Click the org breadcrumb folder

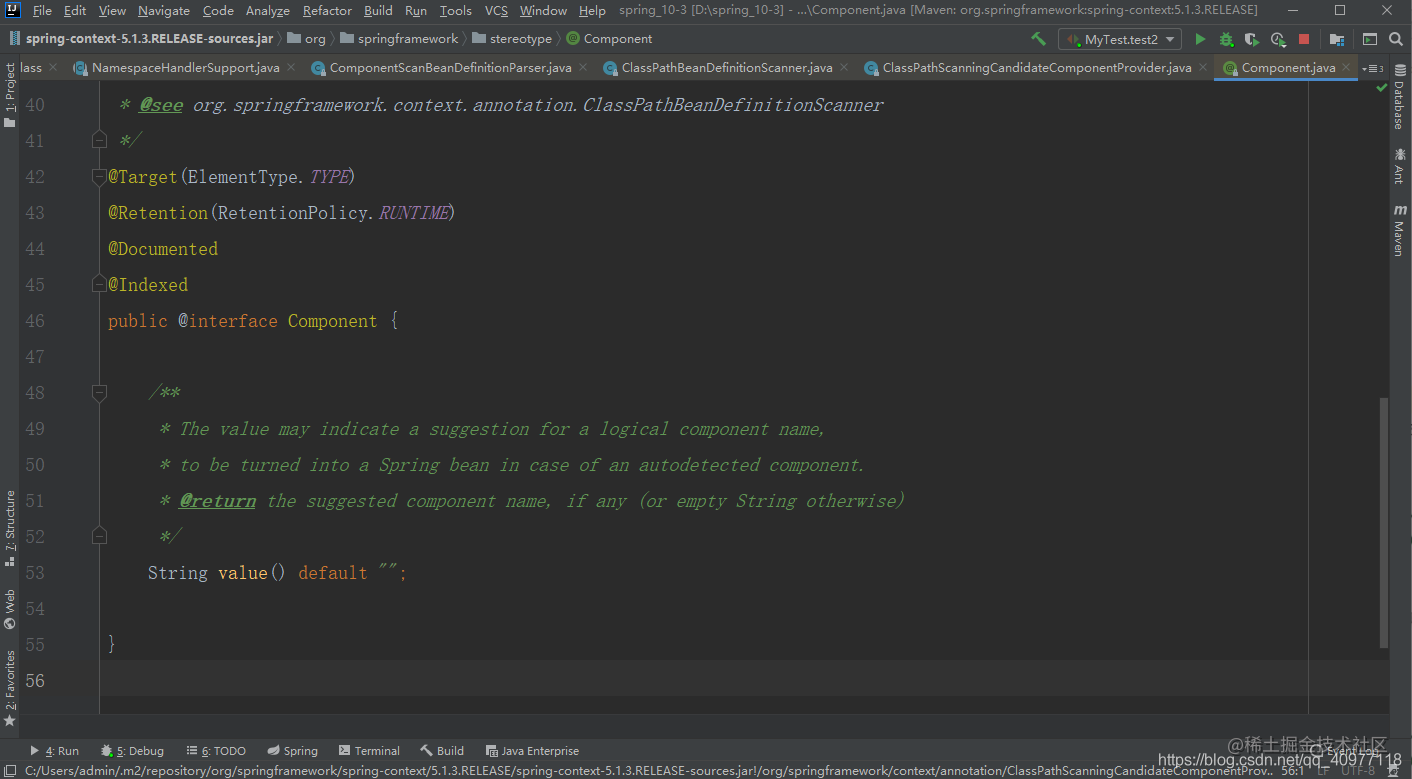coord(306,39)
